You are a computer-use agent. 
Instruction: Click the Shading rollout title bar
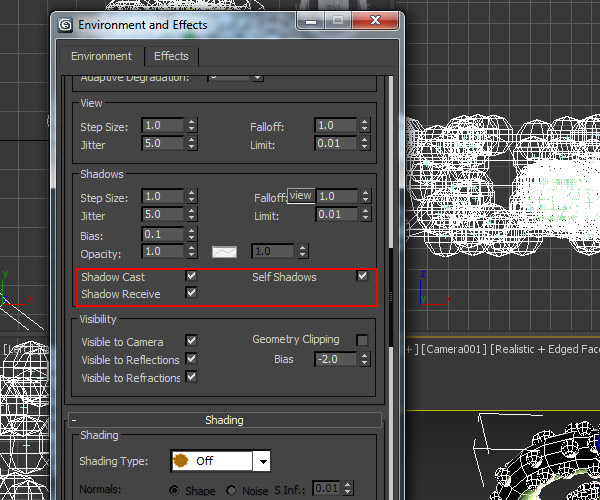point(225,420)
